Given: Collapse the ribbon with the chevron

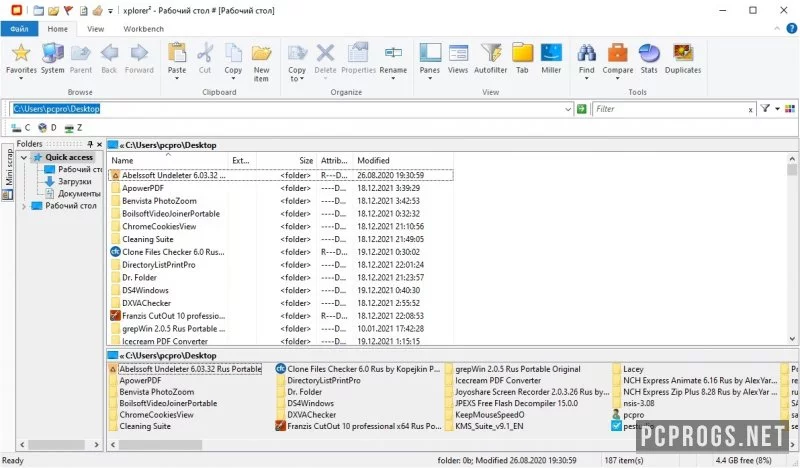Looking at the screenshot, I should 777,29.
